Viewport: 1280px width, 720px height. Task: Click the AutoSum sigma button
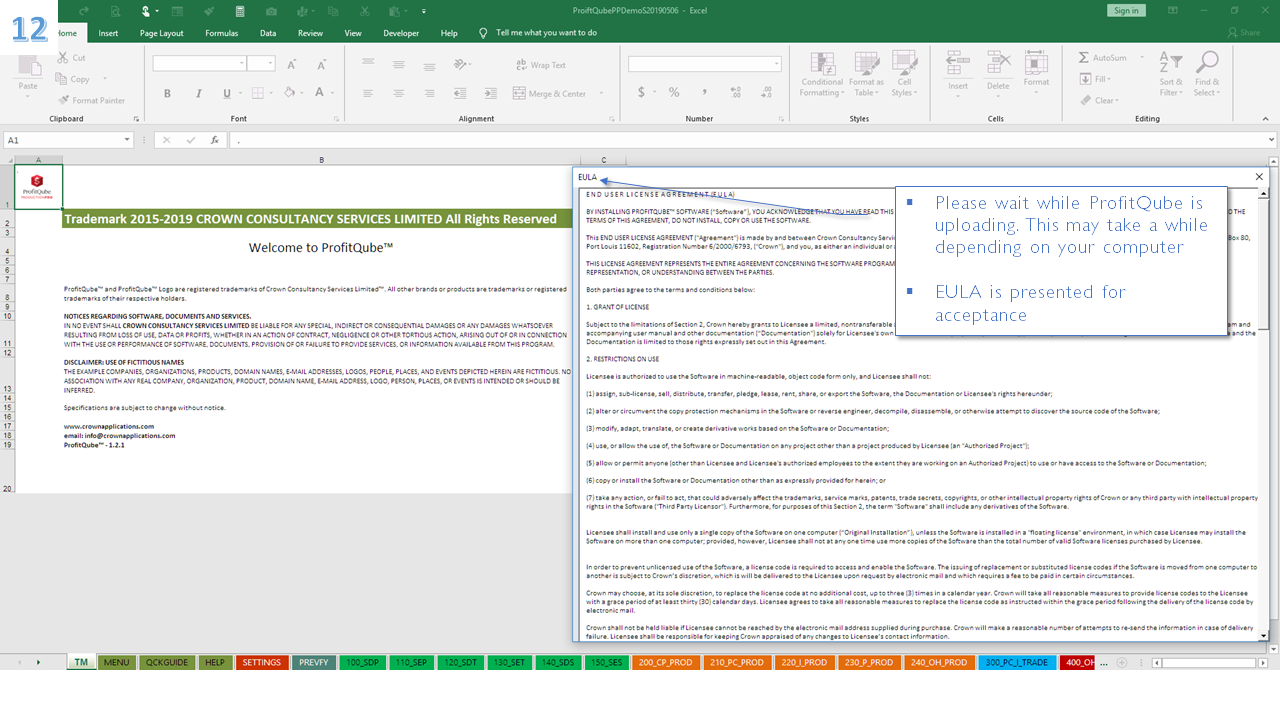tap(1103, 58)
